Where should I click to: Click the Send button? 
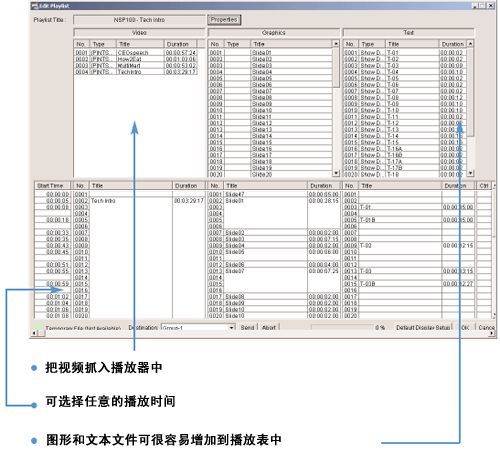pyautogui.click(x=248, y=328)
